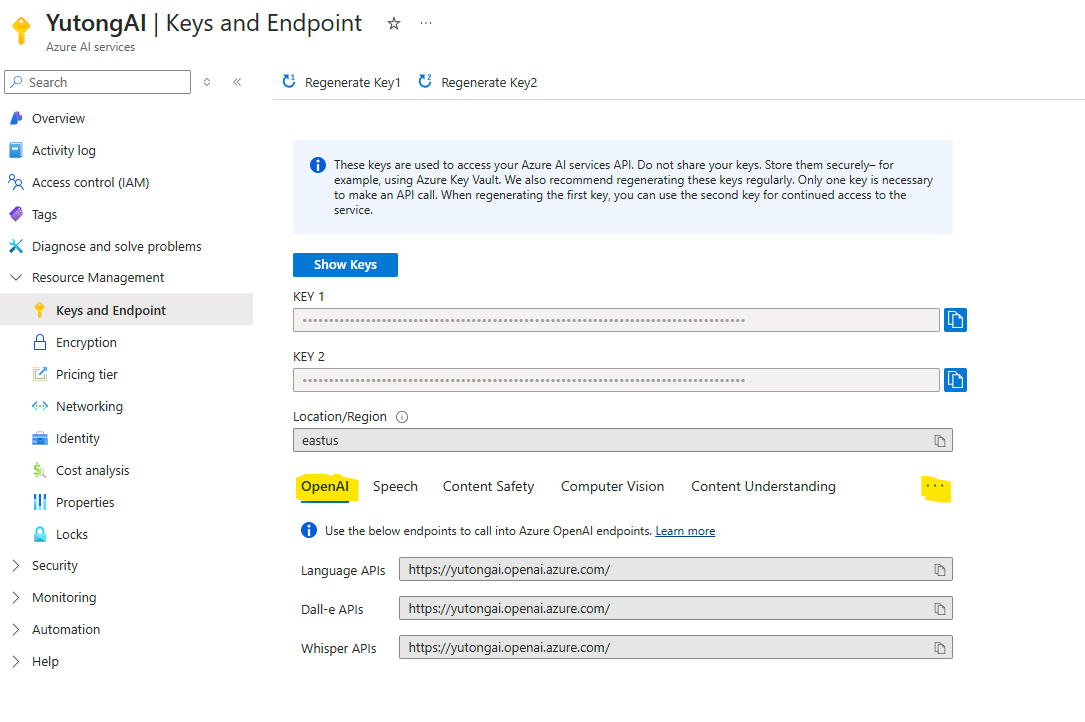Image resolution: width=1085 pixels, height=722 pixels.
Task: Click the large yellow key resource icon
Action: 21,30
